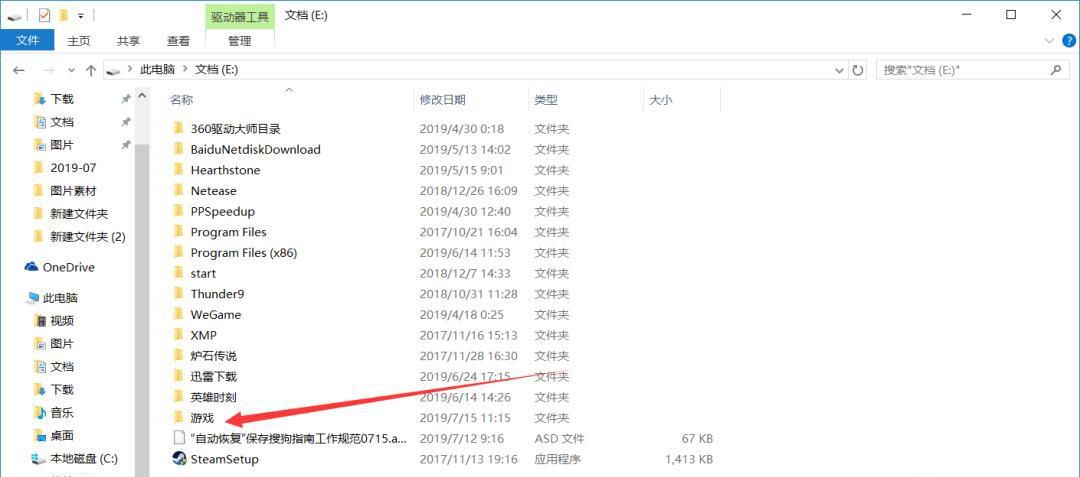Expand the chevron between 此电脑 and 文档 (E:)

pyautogui.click(x=186, y=70)
